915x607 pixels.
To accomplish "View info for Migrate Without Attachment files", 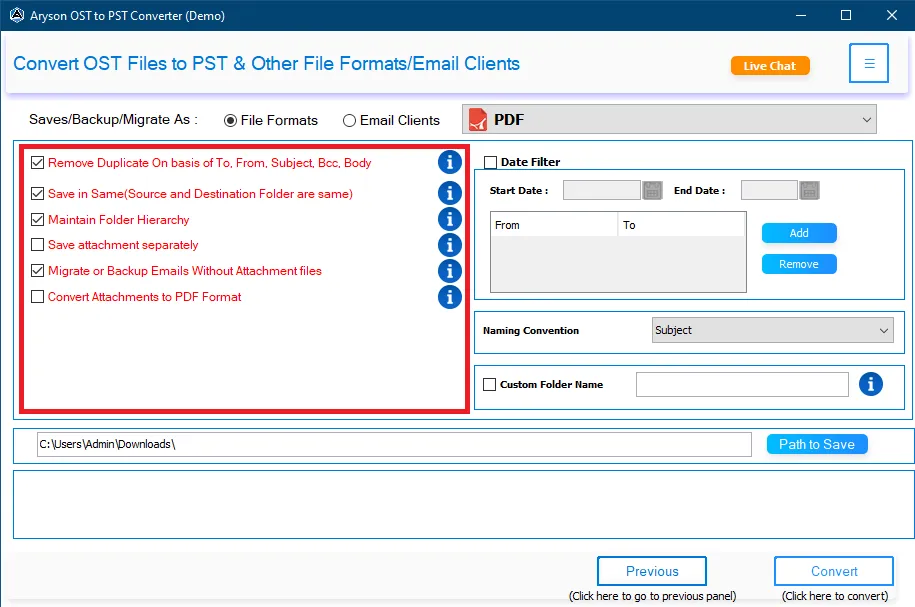I will [x=449, y=271].
